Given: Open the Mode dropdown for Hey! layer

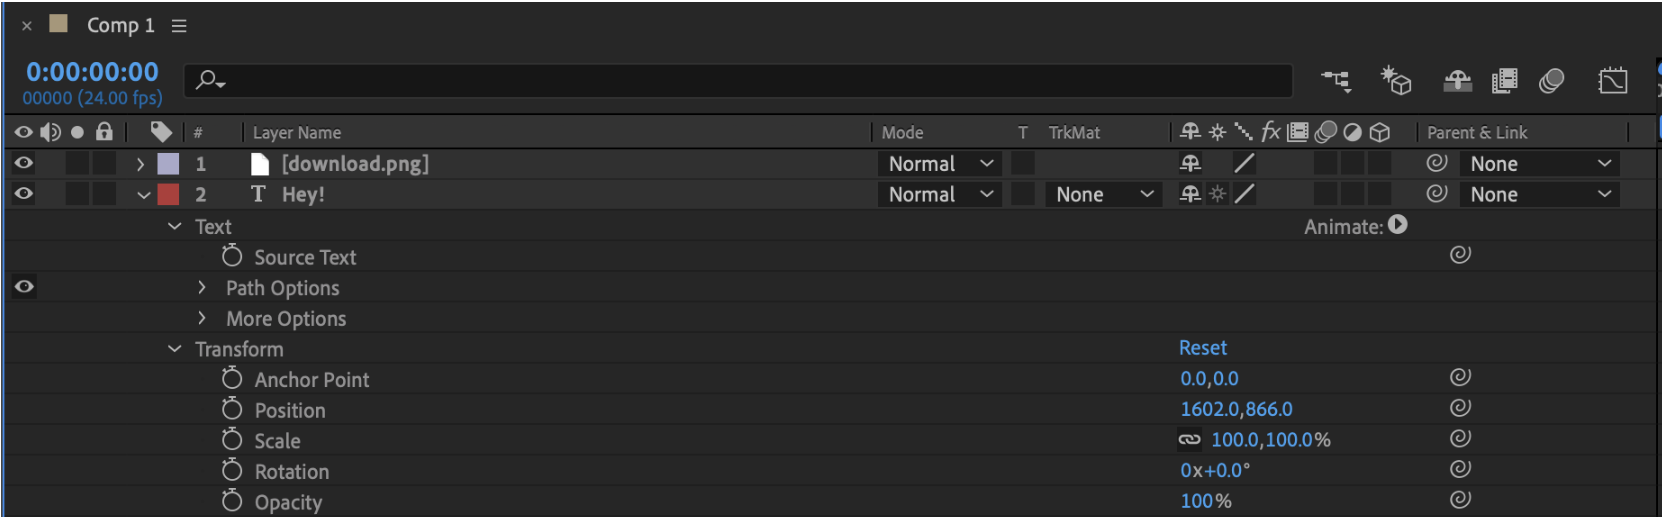Looking at the screenshot, I should point(940,195).
